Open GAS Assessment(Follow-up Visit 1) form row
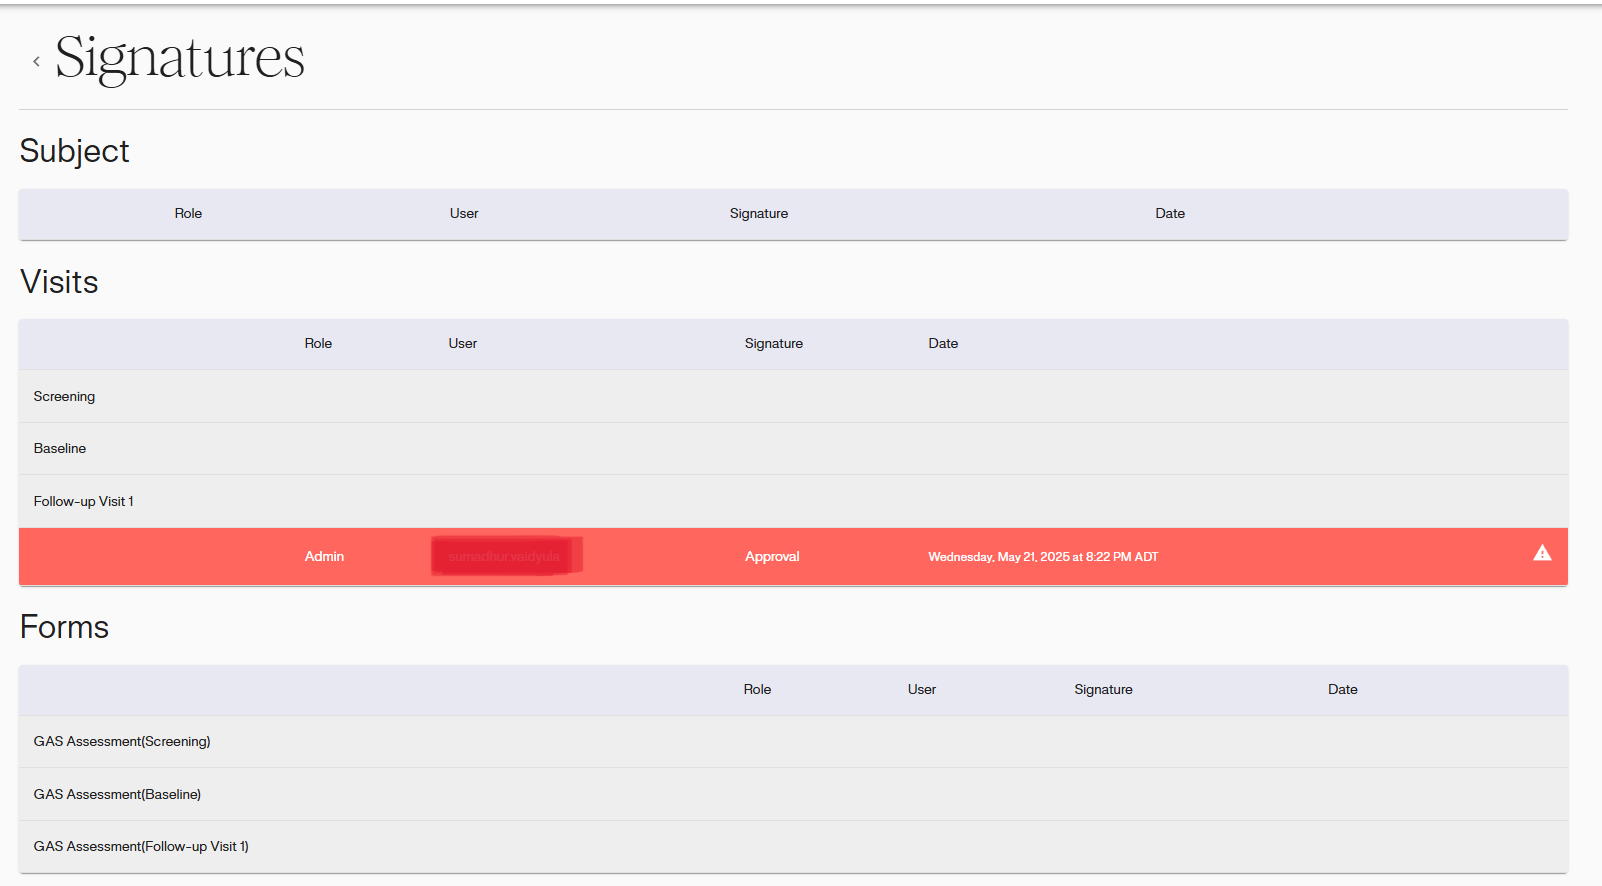The height and width of the screenshot is (886, 1602). pyautogui.click(x=141, y=847)
